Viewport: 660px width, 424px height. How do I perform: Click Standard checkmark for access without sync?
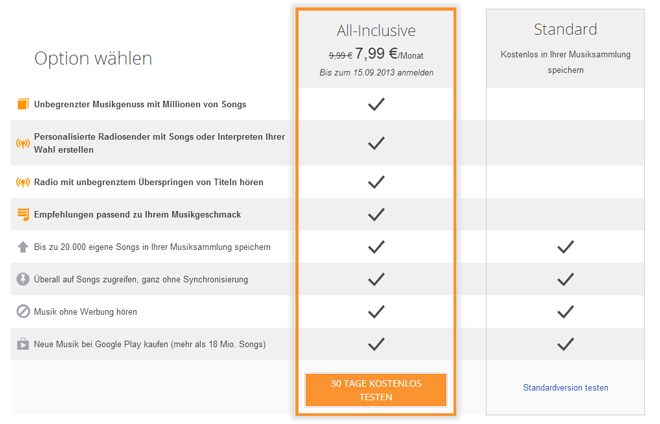565,279
